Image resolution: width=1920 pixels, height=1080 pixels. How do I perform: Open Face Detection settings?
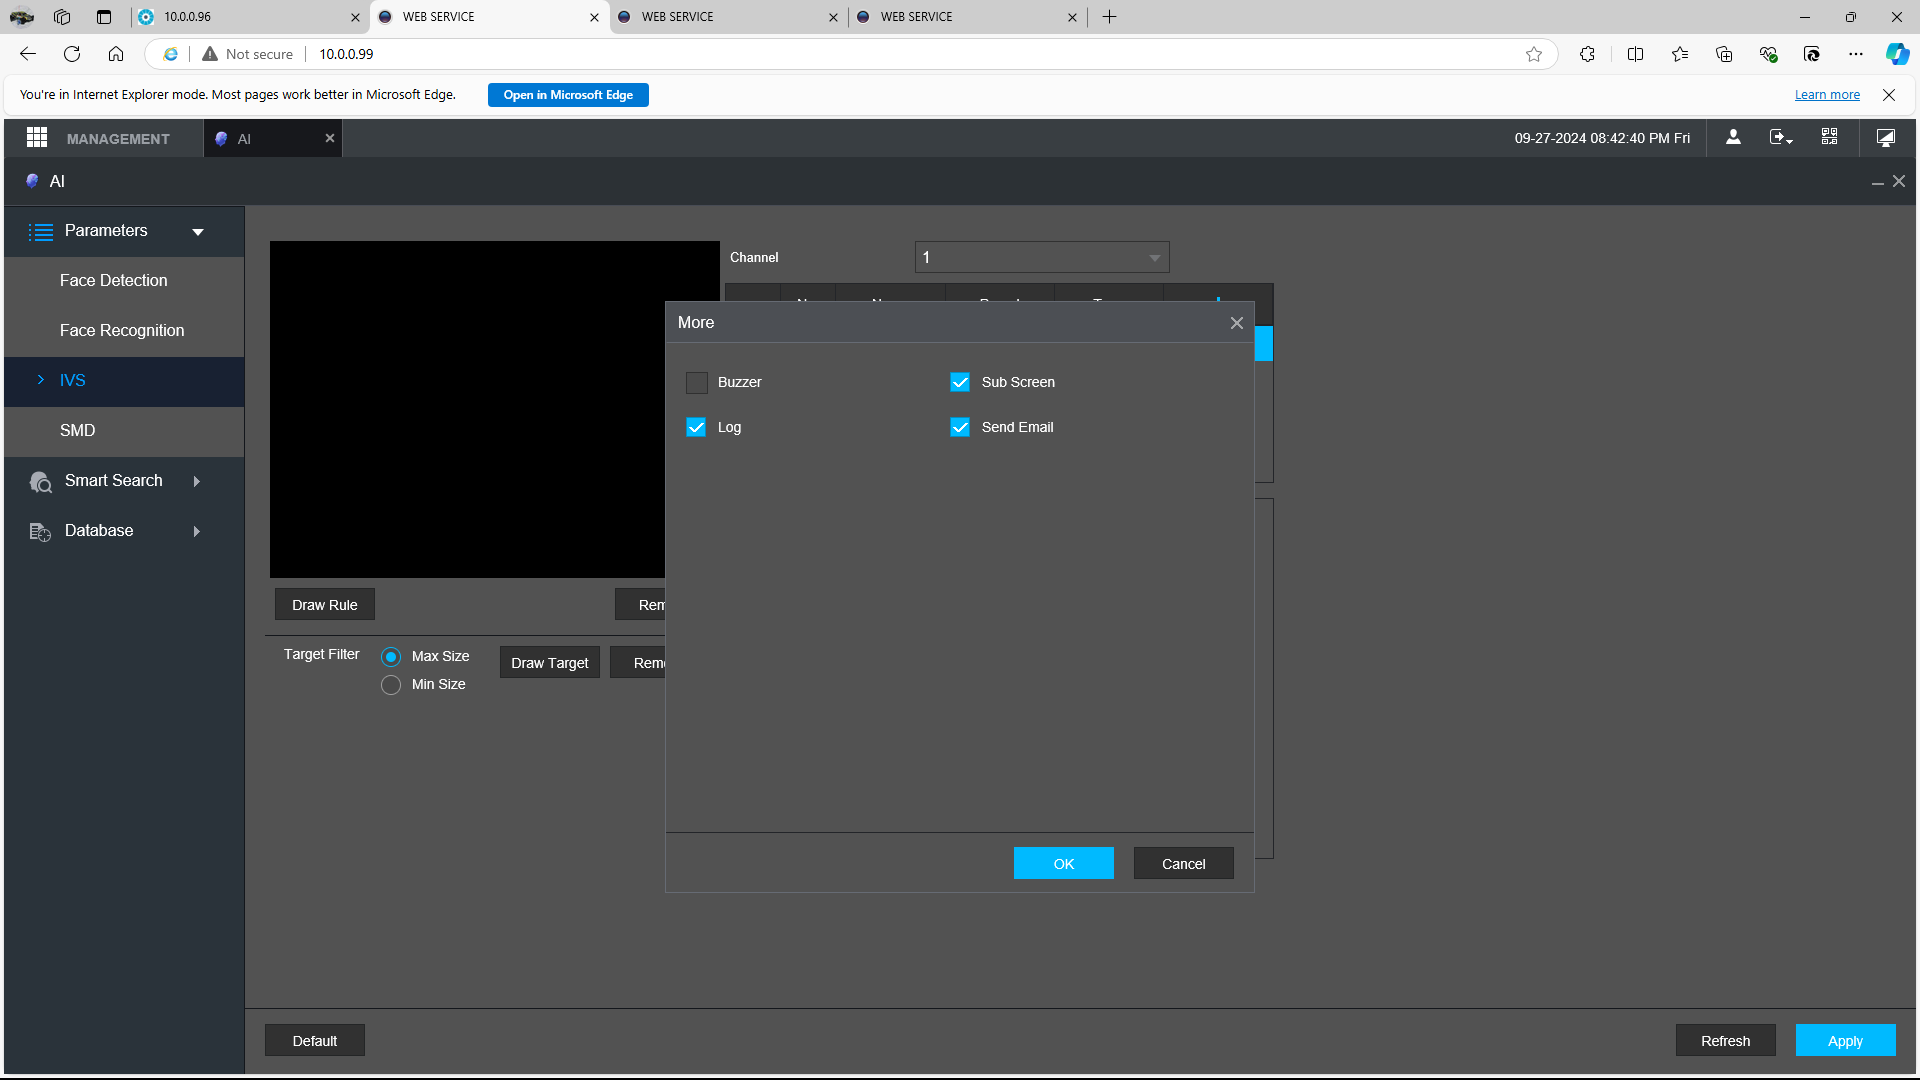124,281
